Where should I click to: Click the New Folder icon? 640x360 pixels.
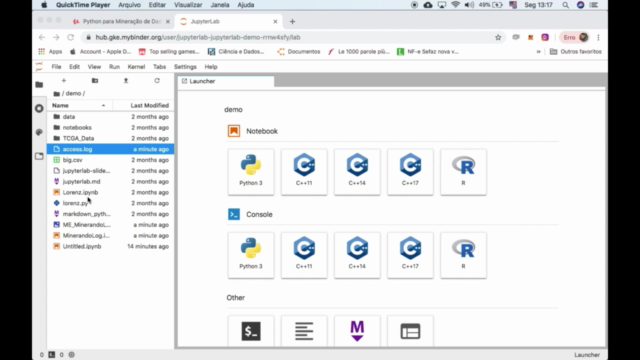[x=95, y=81]
